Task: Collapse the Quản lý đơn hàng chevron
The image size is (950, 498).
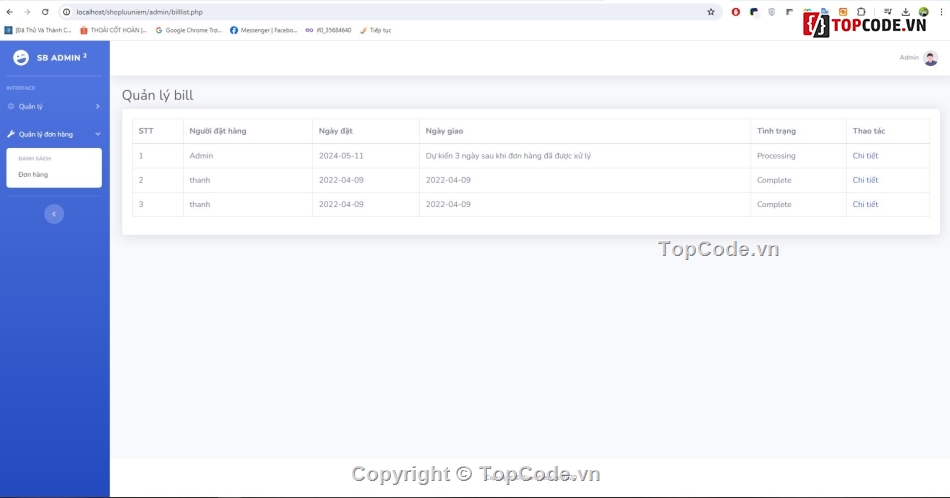Action: (97, 134)
